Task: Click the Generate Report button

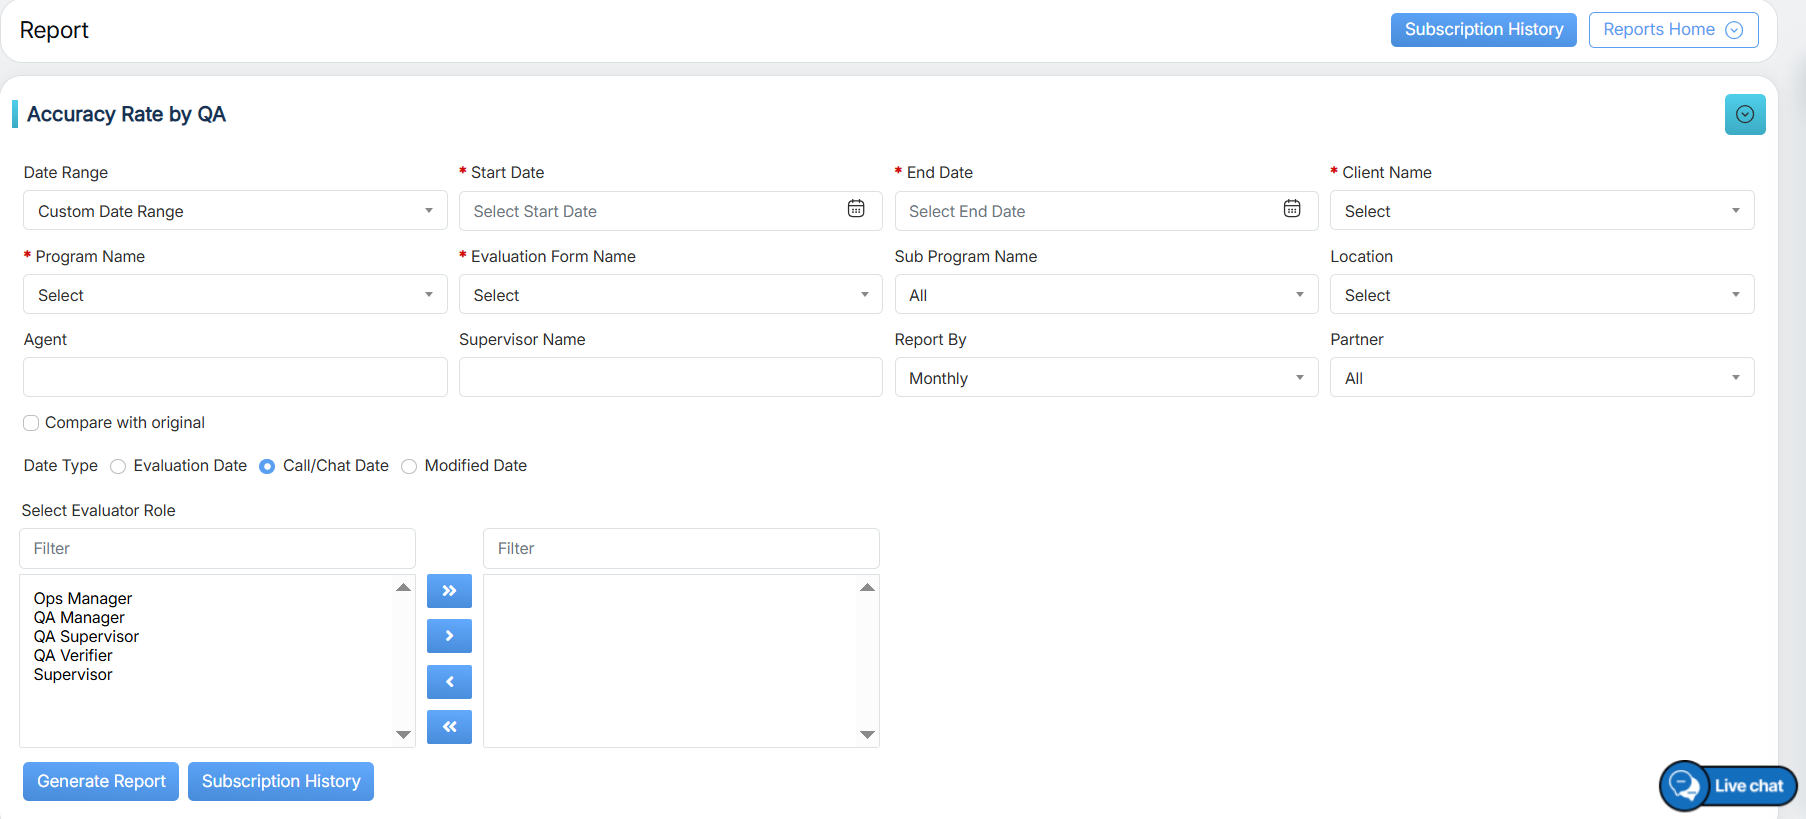Action: (101, 781)
